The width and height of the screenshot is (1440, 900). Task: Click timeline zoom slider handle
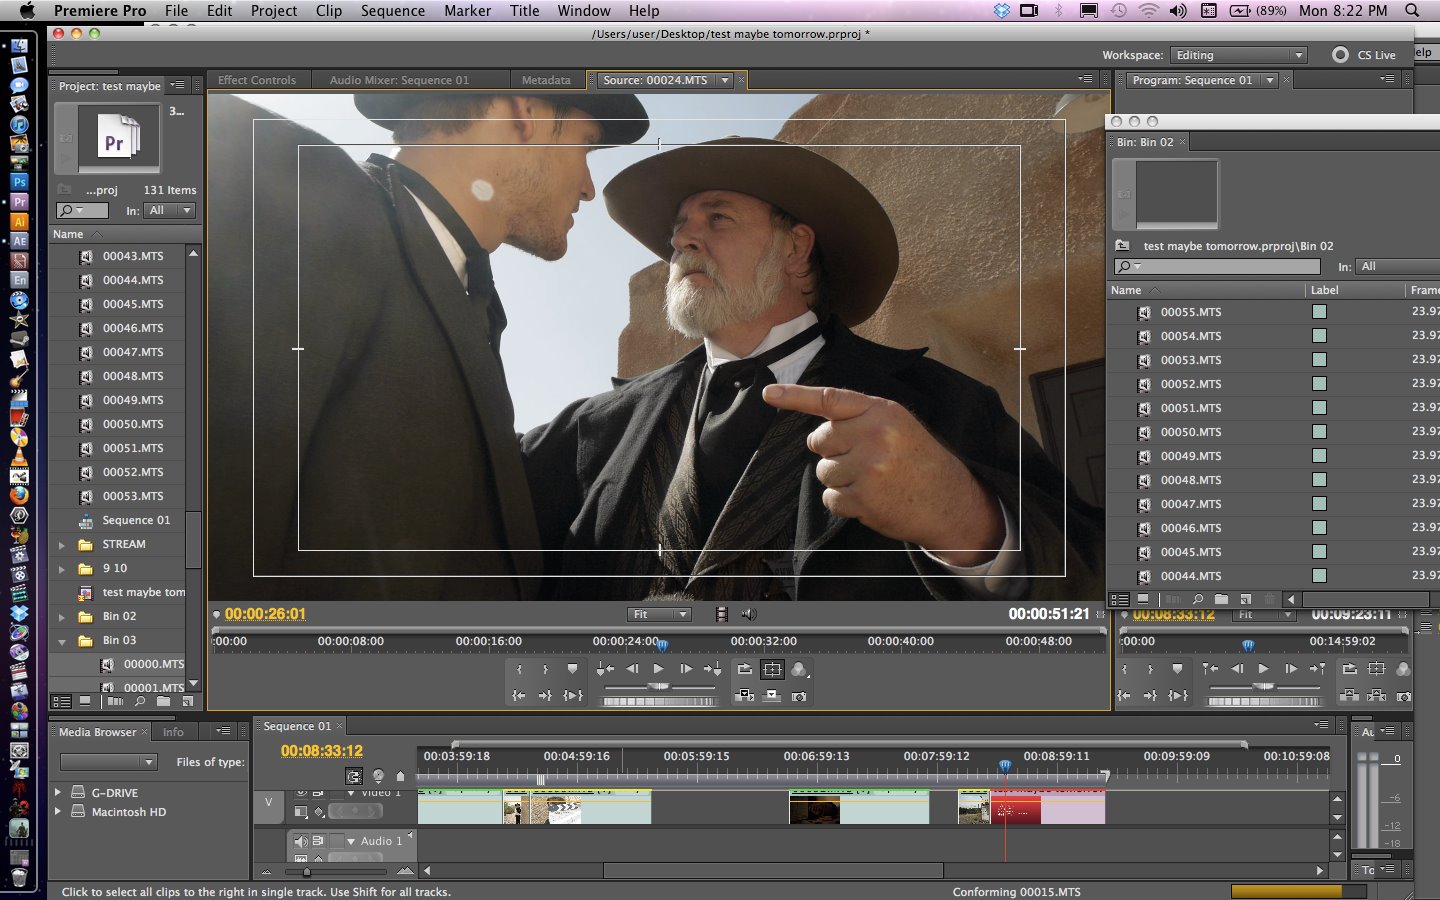pyautogui.click(x=307, y=872)
